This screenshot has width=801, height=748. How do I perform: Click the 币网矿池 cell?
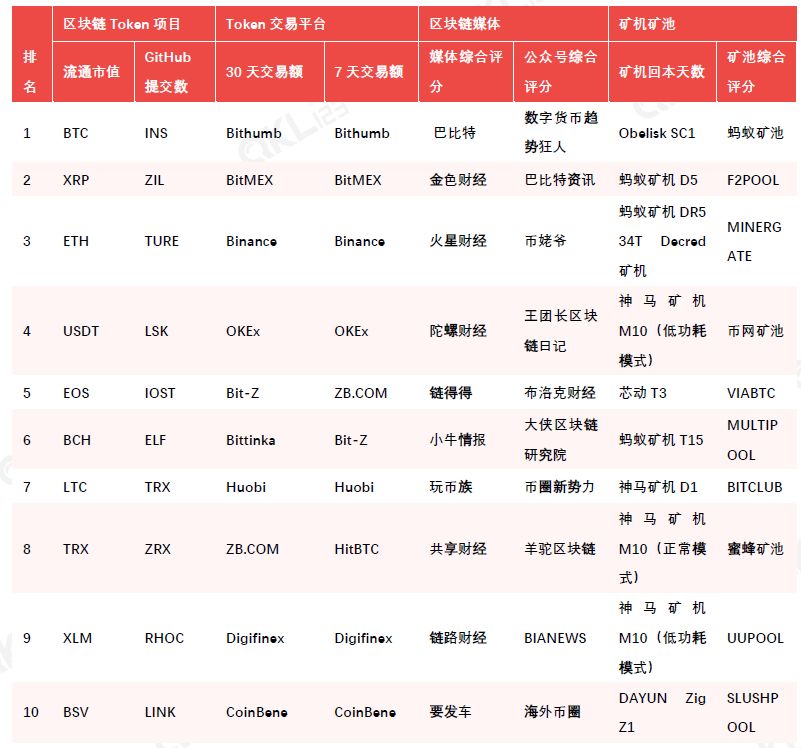[x=755, y=331]
